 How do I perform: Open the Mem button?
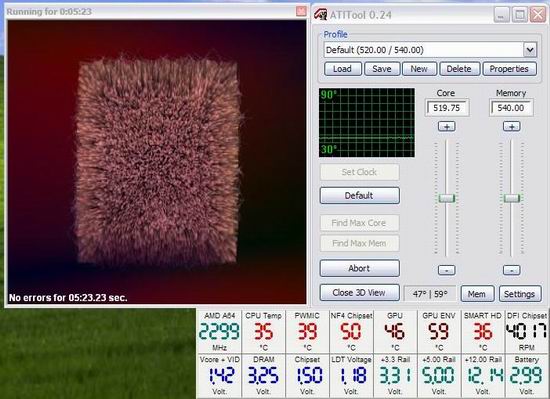(477, 294)
